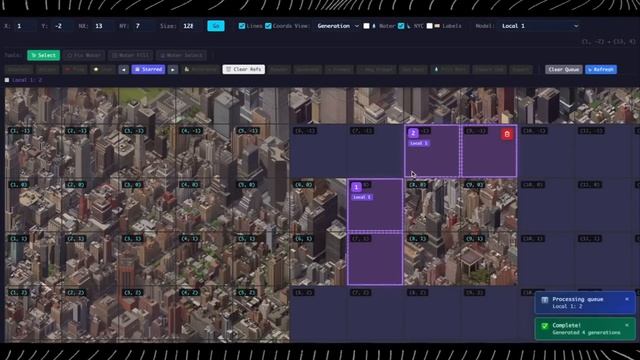Activate the Water Select tool
The height and width of the screenshot is (360, 640).
pos(182,55)
